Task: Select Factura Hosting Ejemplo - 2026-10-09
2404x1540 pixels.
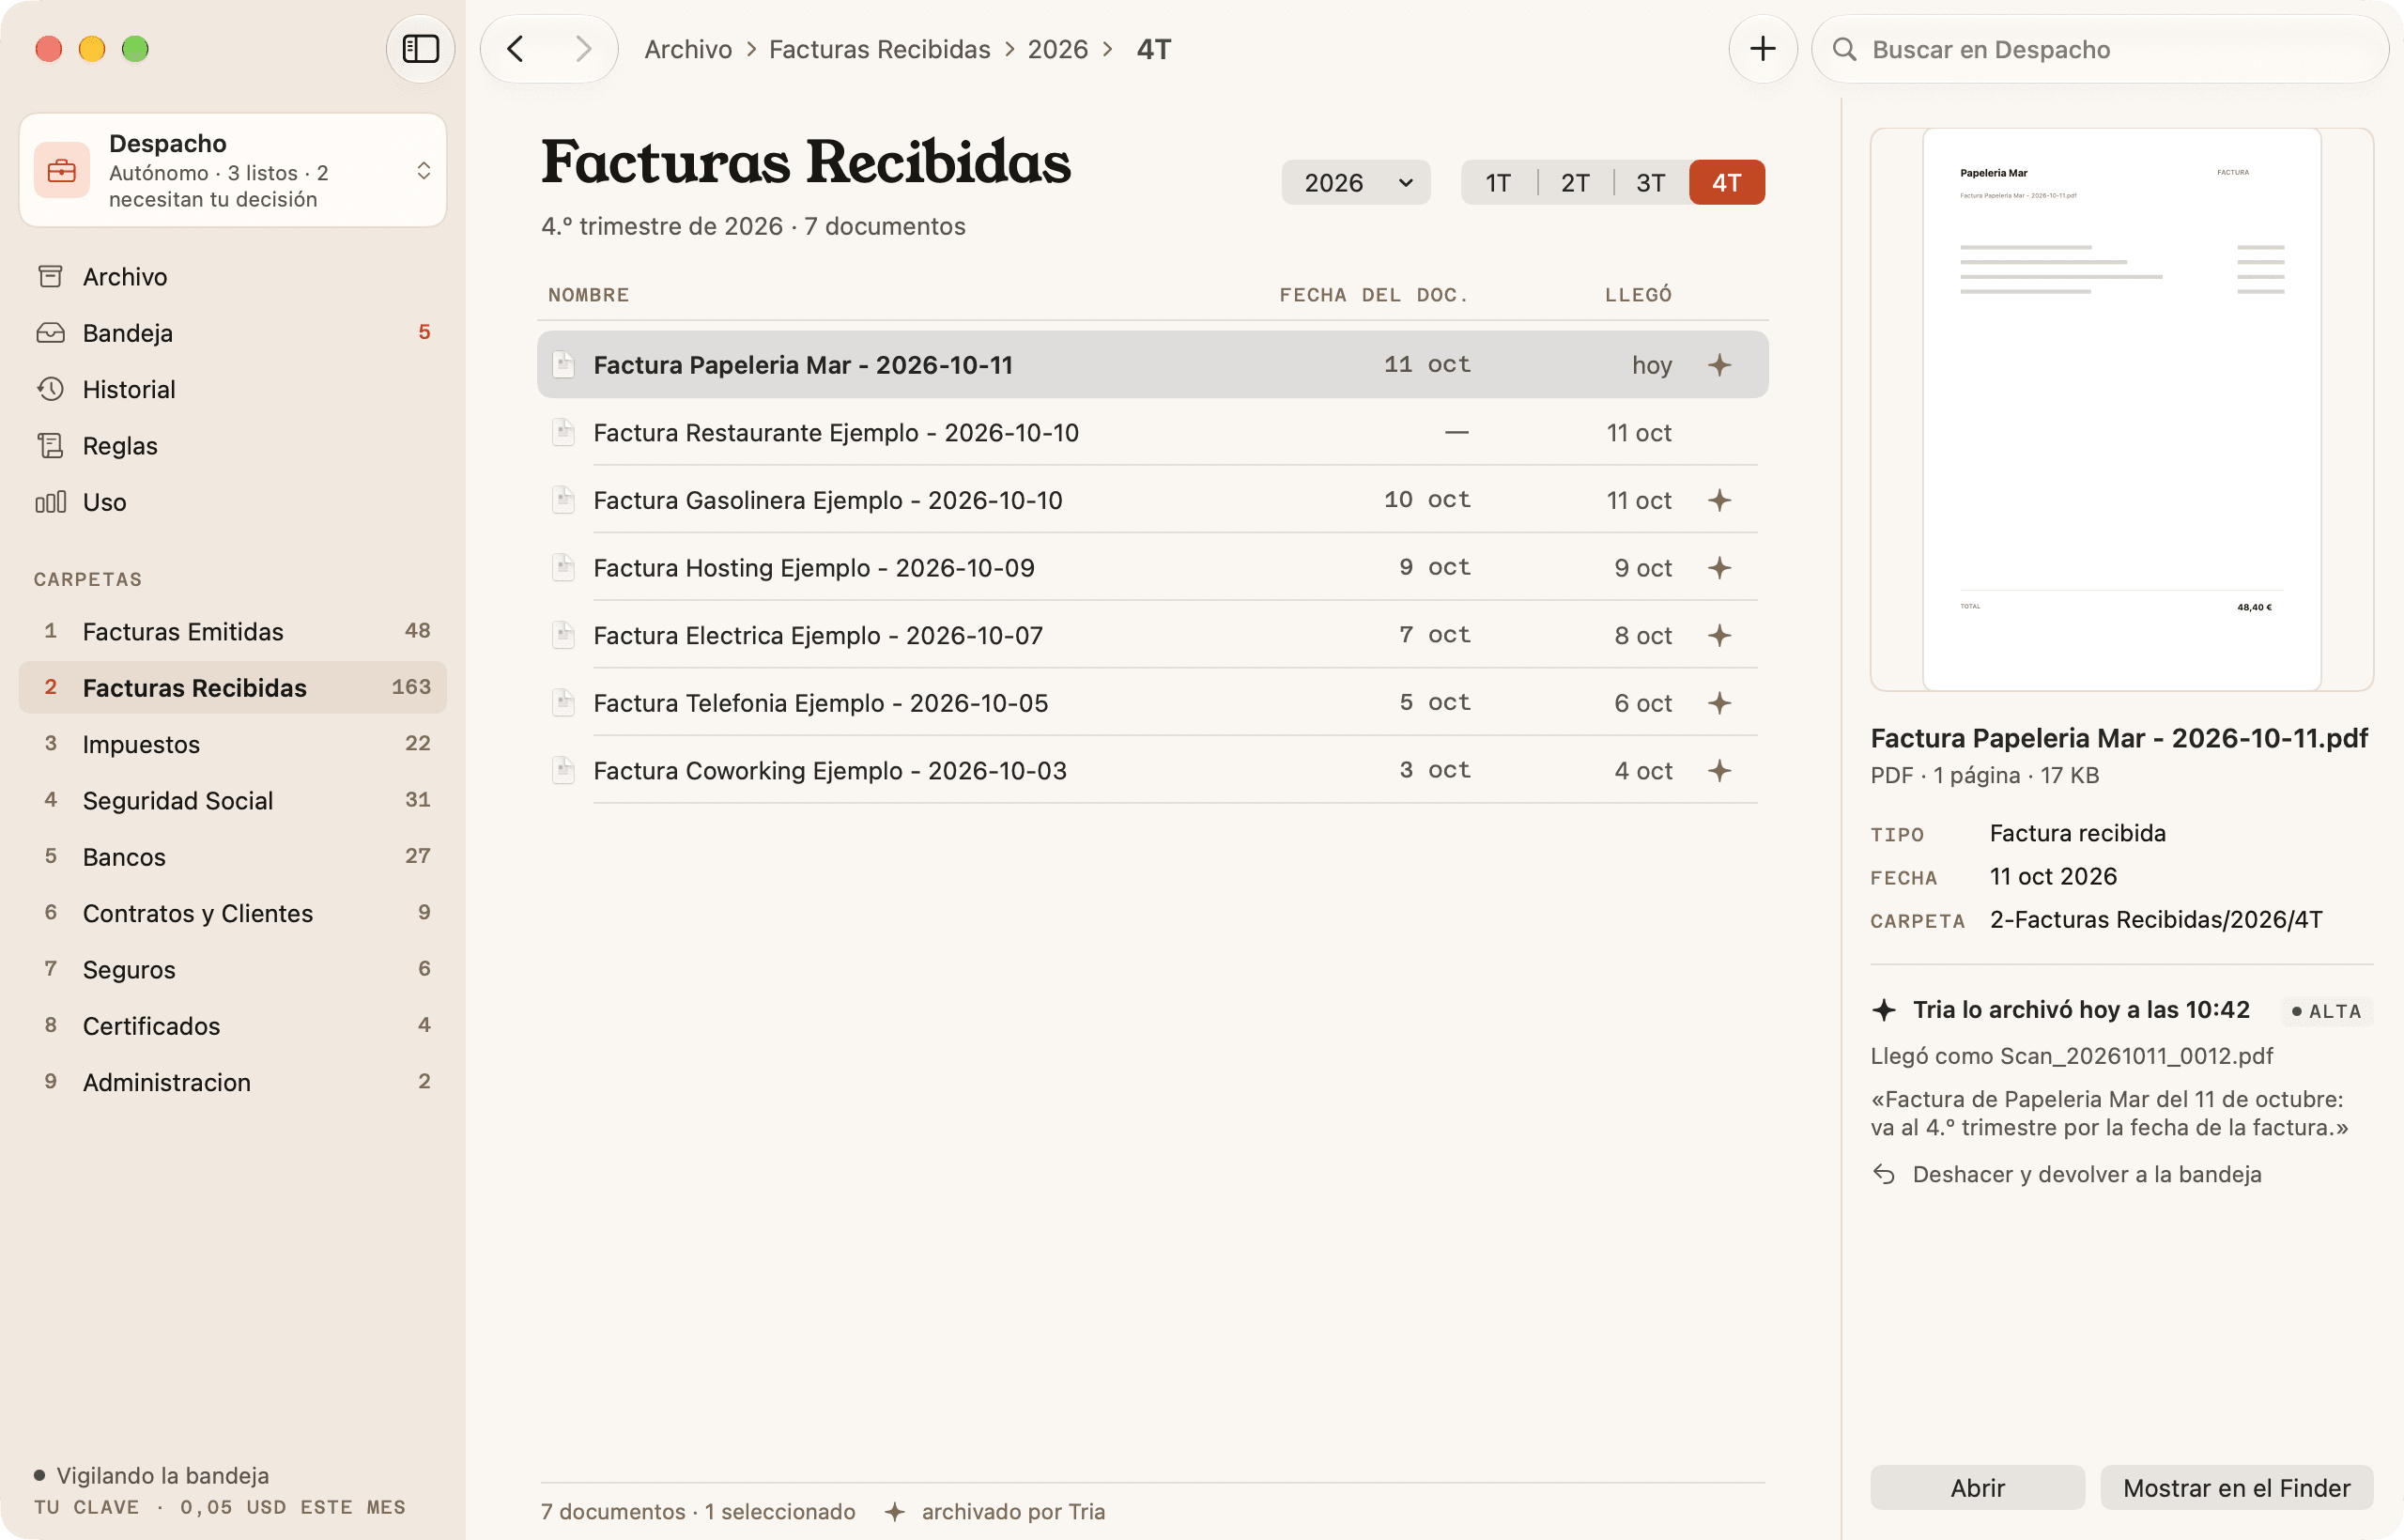Action: tap(1153, 568)
